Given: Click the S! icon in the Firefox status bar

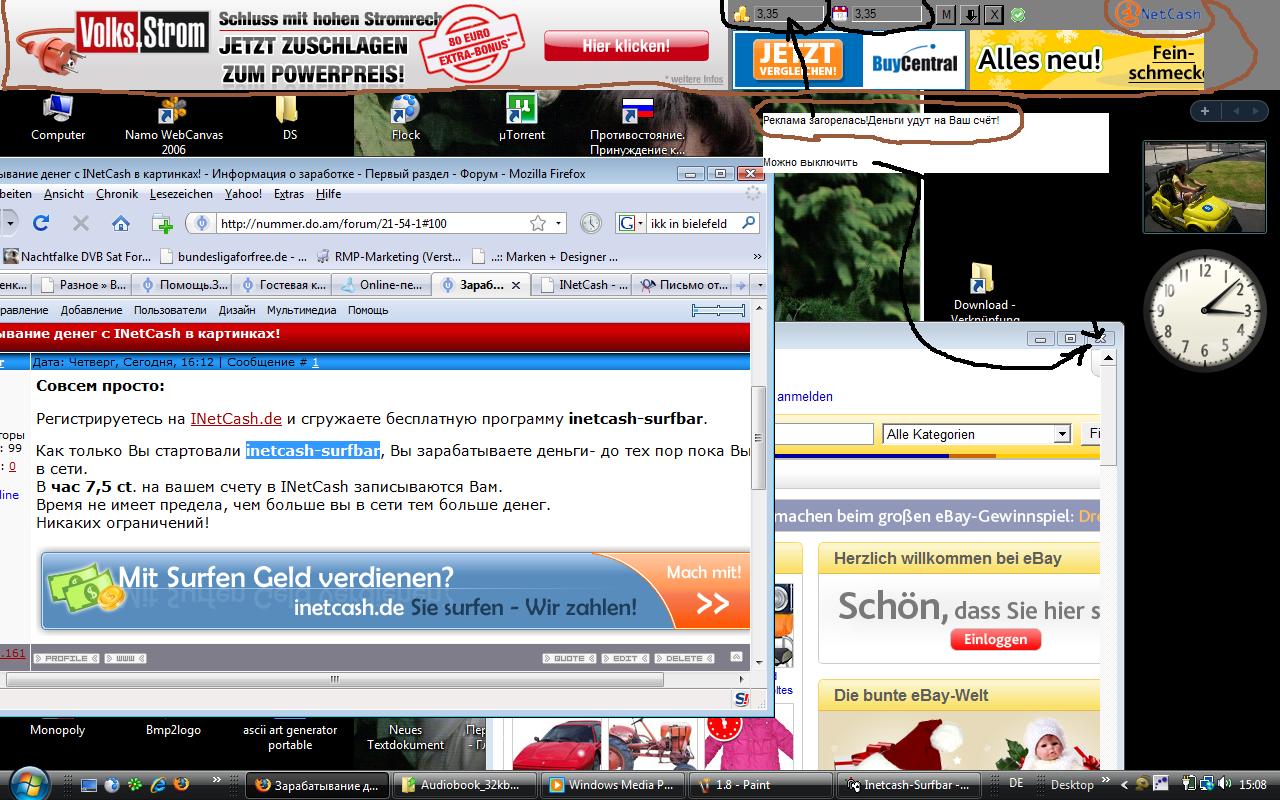Looking at the screenshot, I should [742, 699].
